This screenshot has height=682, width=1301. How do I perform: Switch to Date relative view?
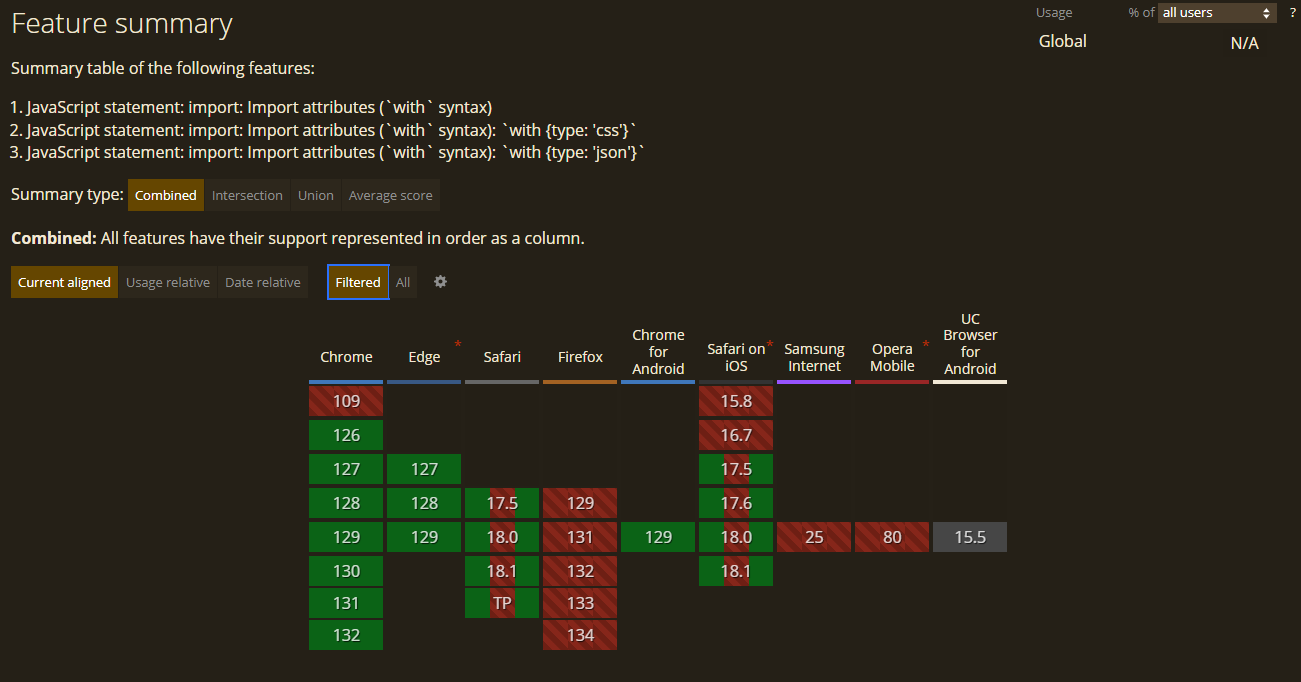point(262,282)
